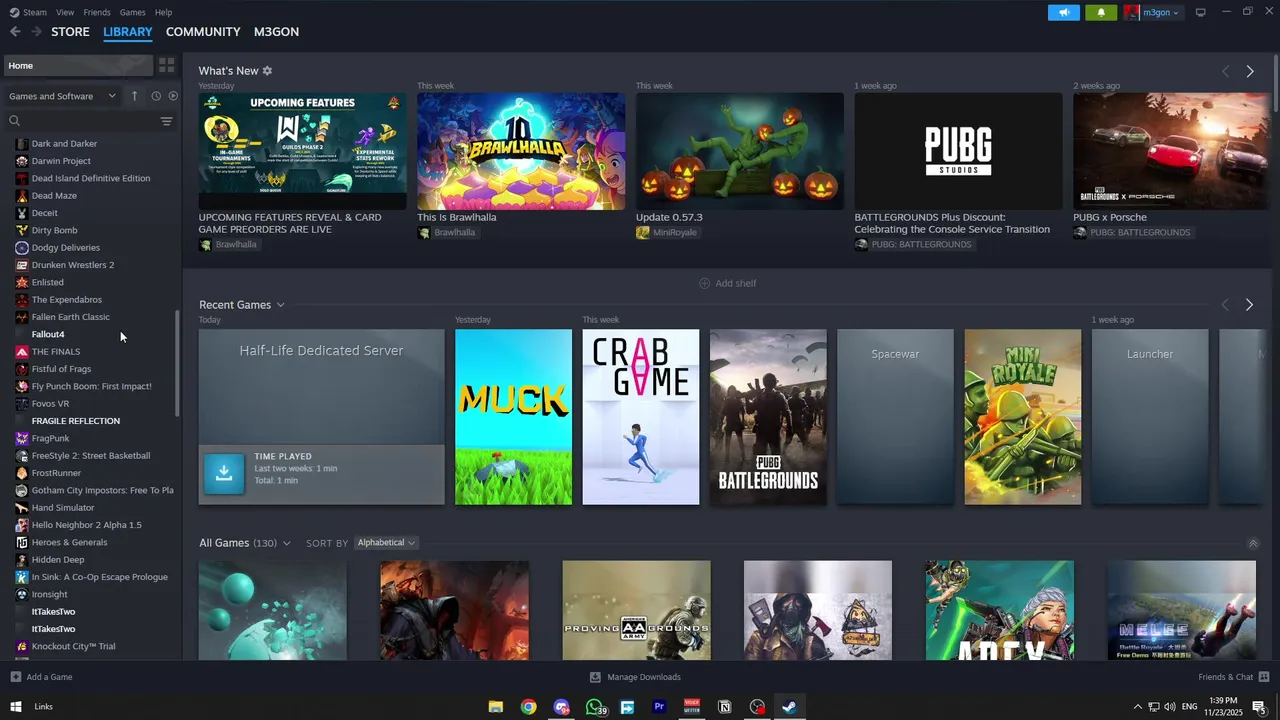Open the M3GON profile tab
1280x720 pixels.
point(276,32)
